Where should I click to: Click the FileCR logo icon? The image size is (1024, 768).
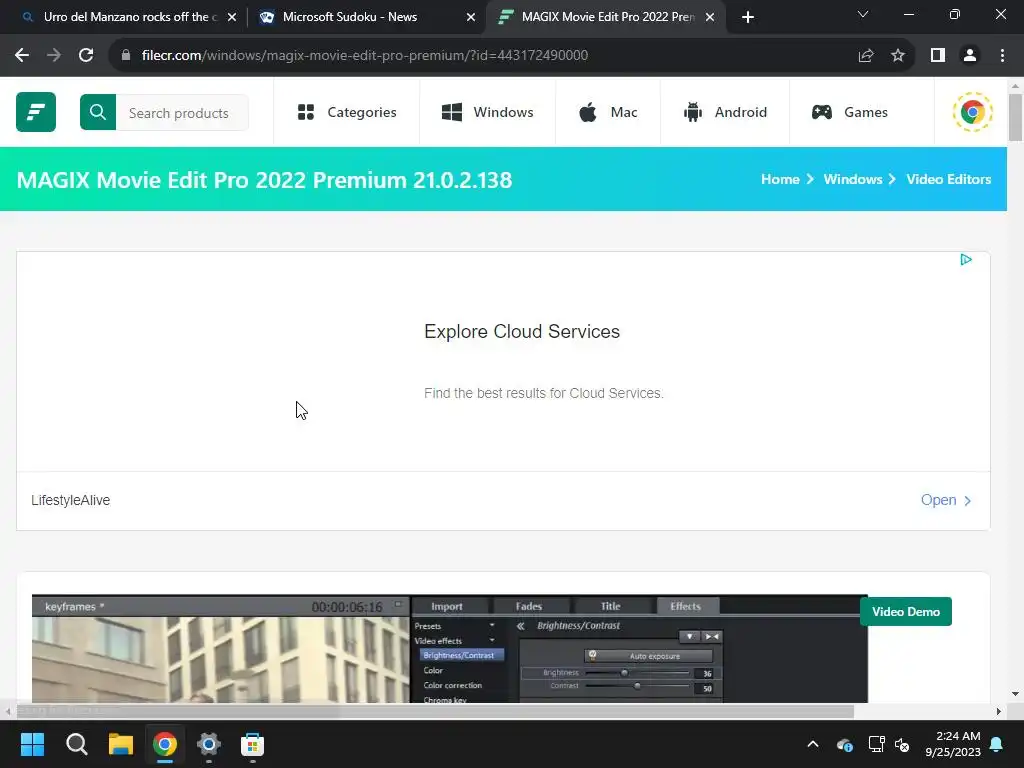[x=36, y=112]
